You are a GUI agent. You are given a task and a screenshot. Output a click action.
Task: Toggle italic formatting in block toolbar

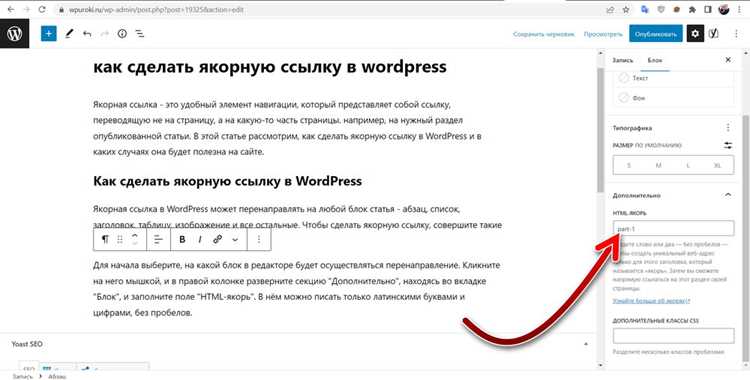coord(200,239)
